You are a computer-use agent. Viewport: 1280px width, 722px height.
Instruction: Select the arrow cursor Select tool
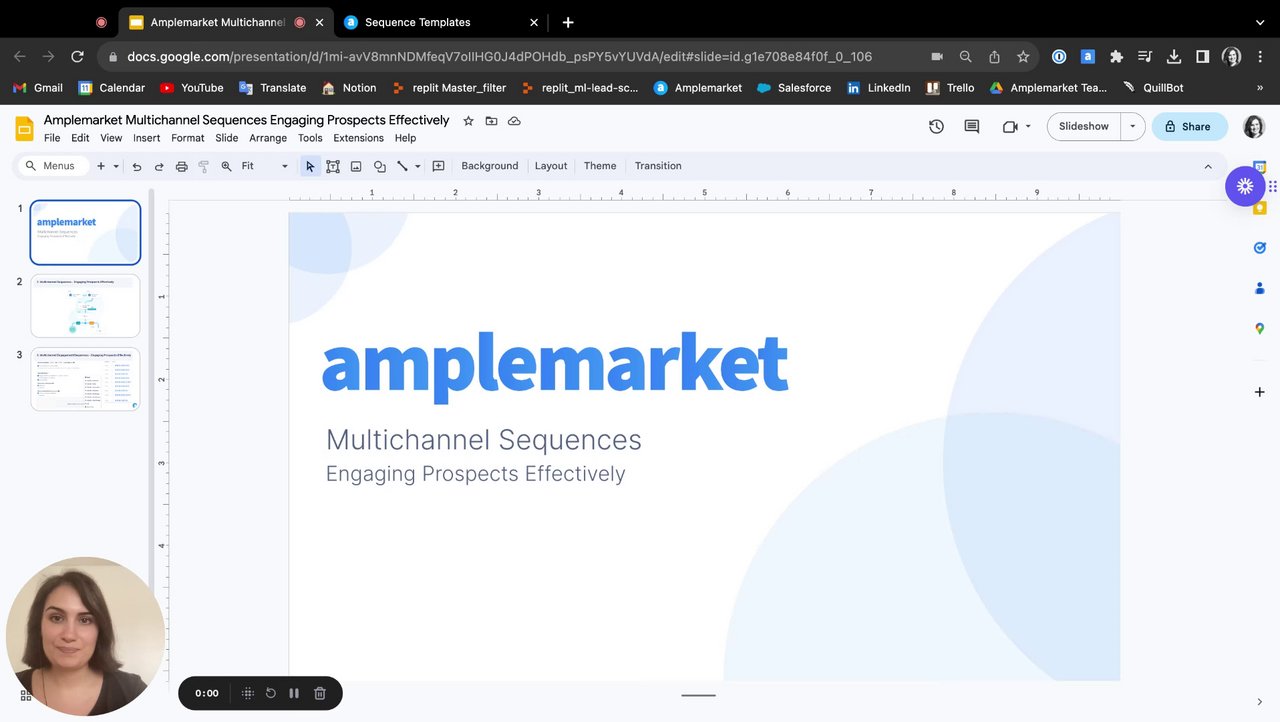tap(310, 166)
